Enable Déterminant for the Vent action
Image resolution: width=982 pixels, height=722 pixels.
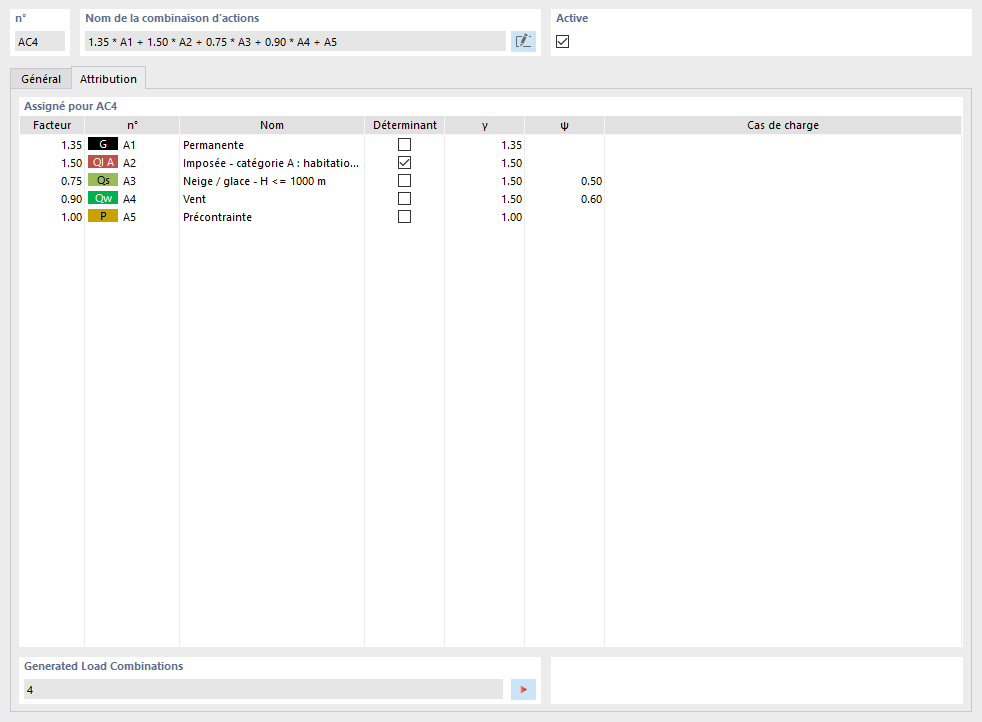coord(404,198)
